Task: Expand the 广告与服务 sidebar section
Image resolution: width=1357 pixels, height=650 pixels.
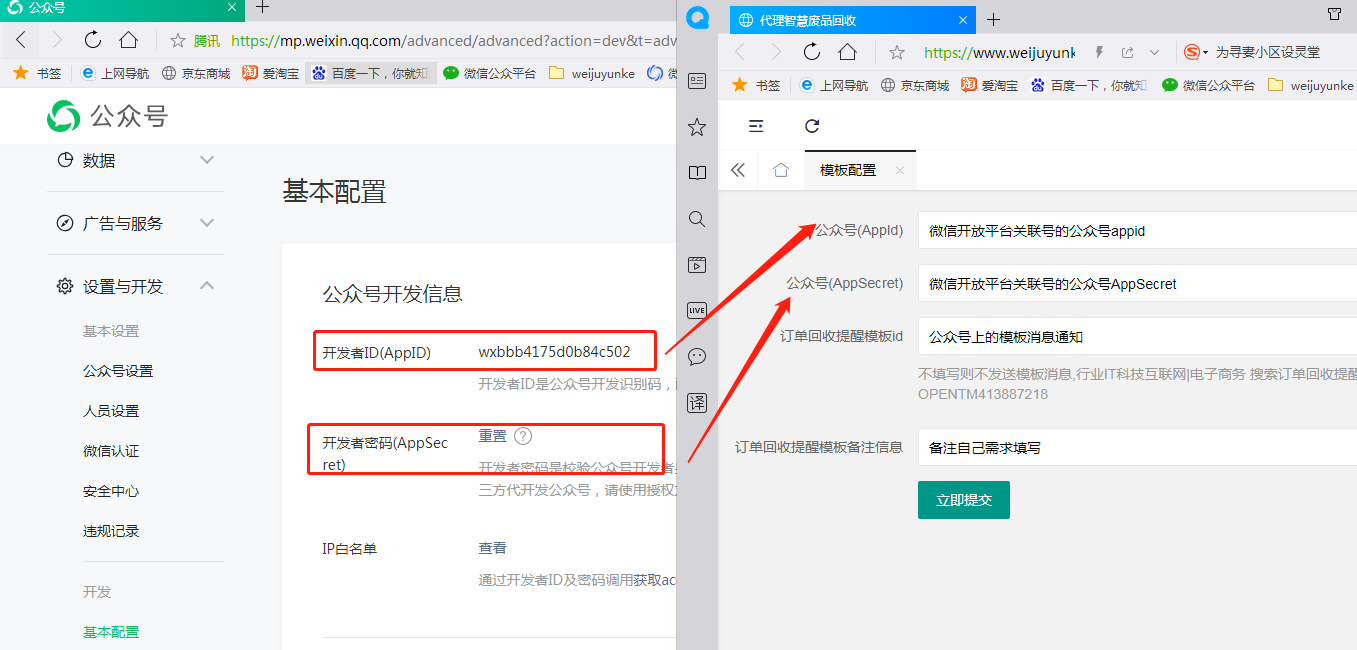Action: pyautogui.click(x=136, y=223)
